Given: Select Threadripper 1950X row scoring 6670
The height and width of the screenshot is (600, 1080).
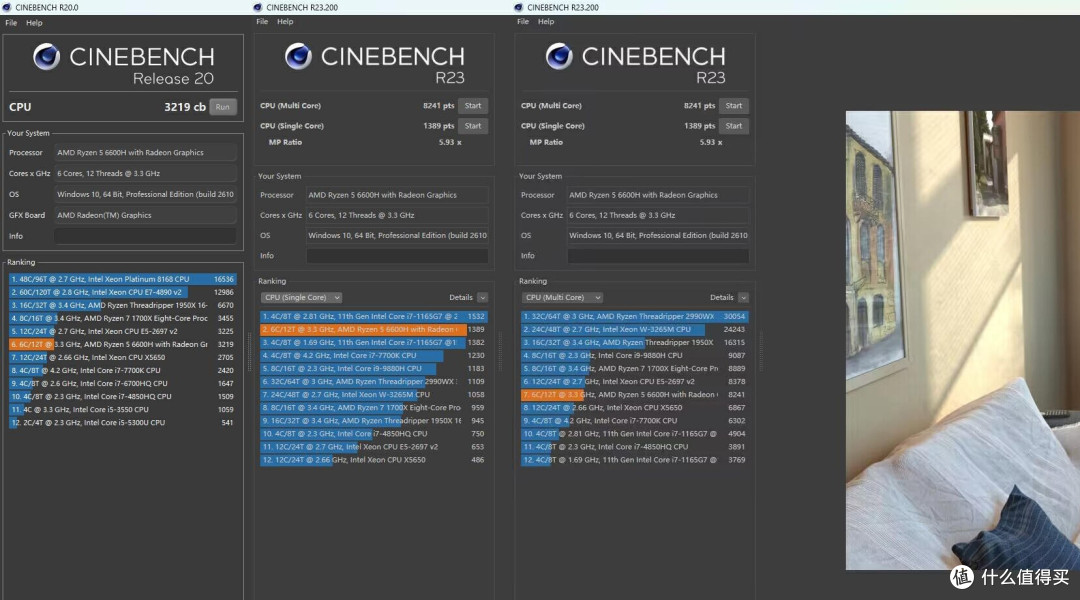Looking at the screenshot, I should point(123,305).
